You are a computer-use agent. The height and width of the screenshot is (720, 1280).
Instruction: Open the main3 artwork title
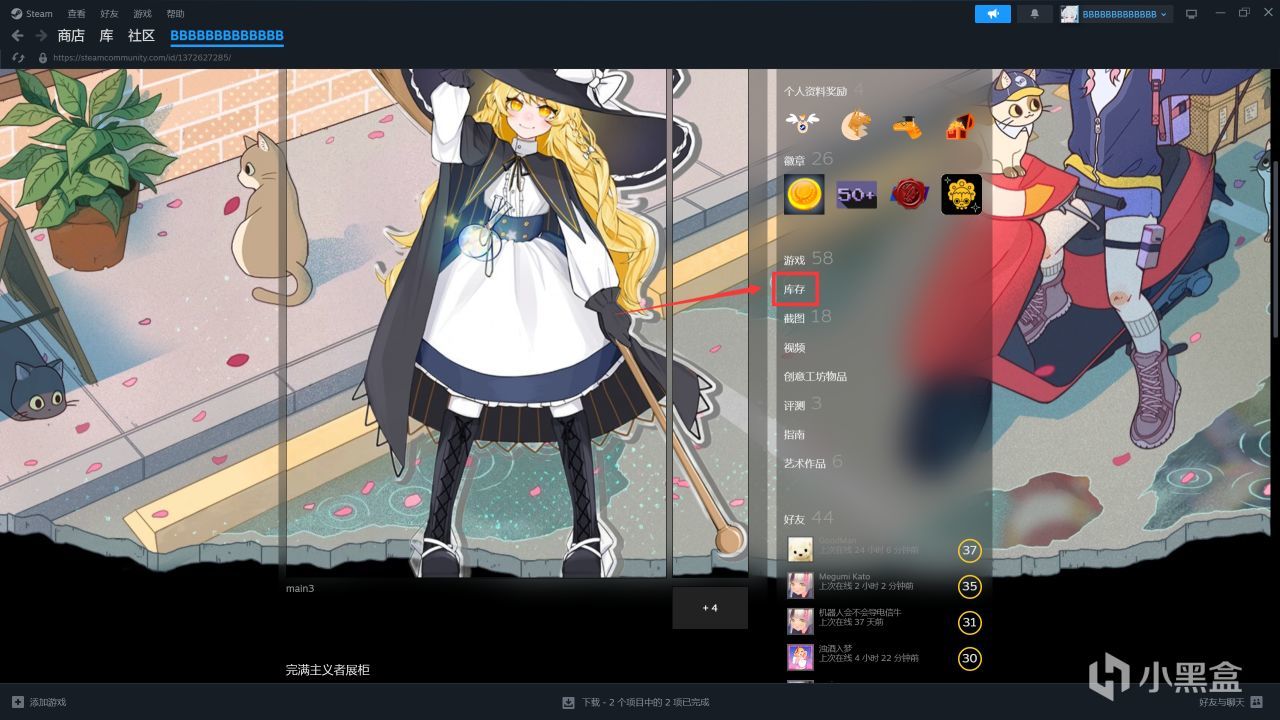tap(300, 588)
